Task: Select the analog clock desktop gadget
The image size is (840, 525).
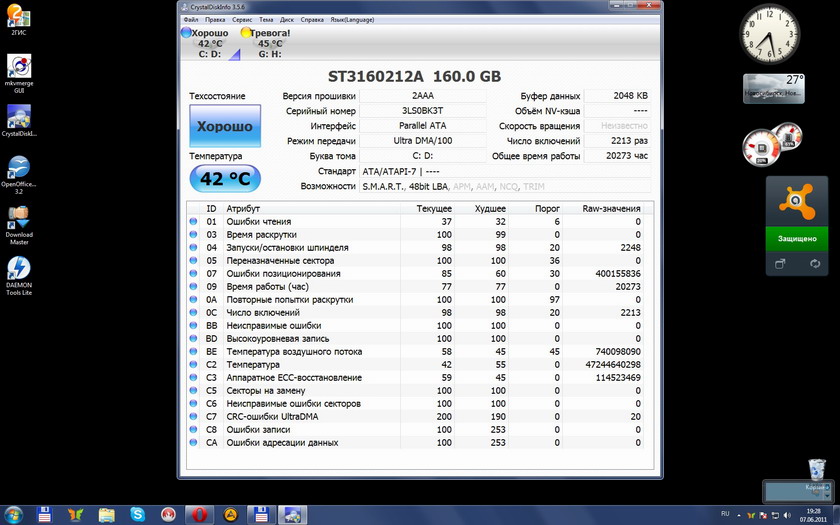Action: tap(769, 36)
